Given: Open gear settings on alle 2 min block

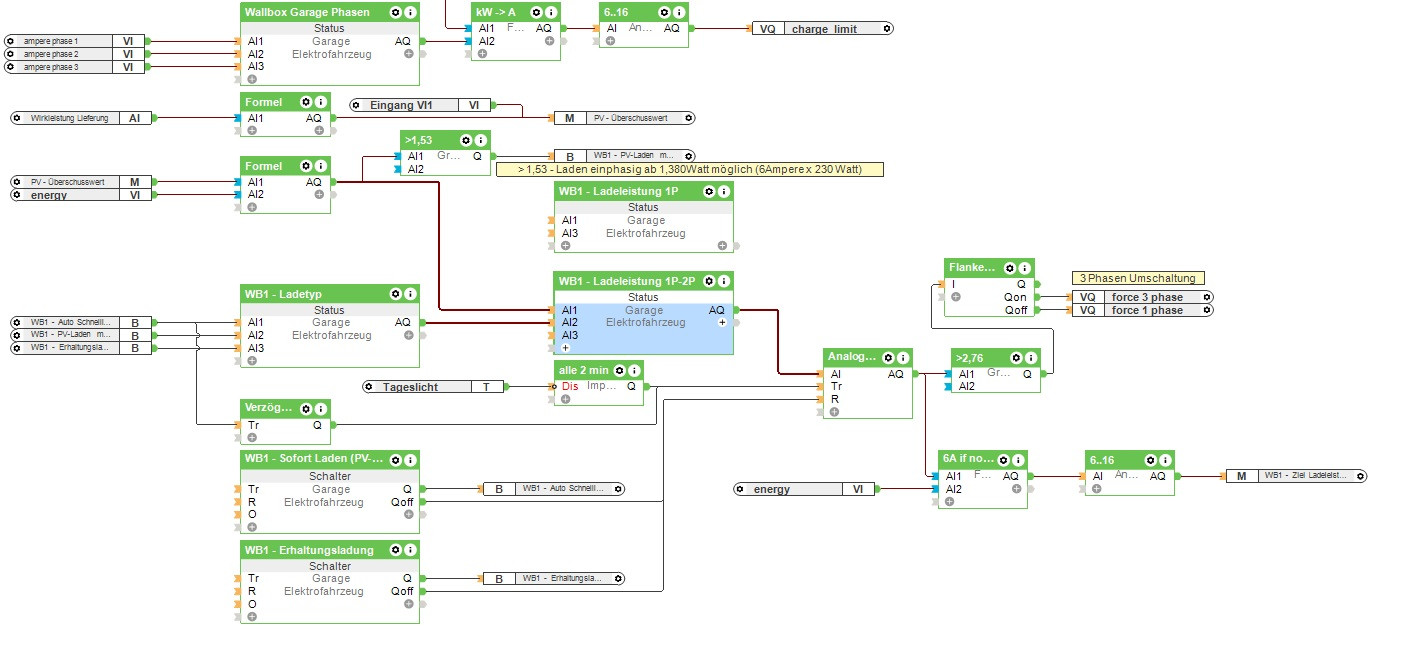Looking at the screenshot, I should pyautogui.click(x=620, y=371).
